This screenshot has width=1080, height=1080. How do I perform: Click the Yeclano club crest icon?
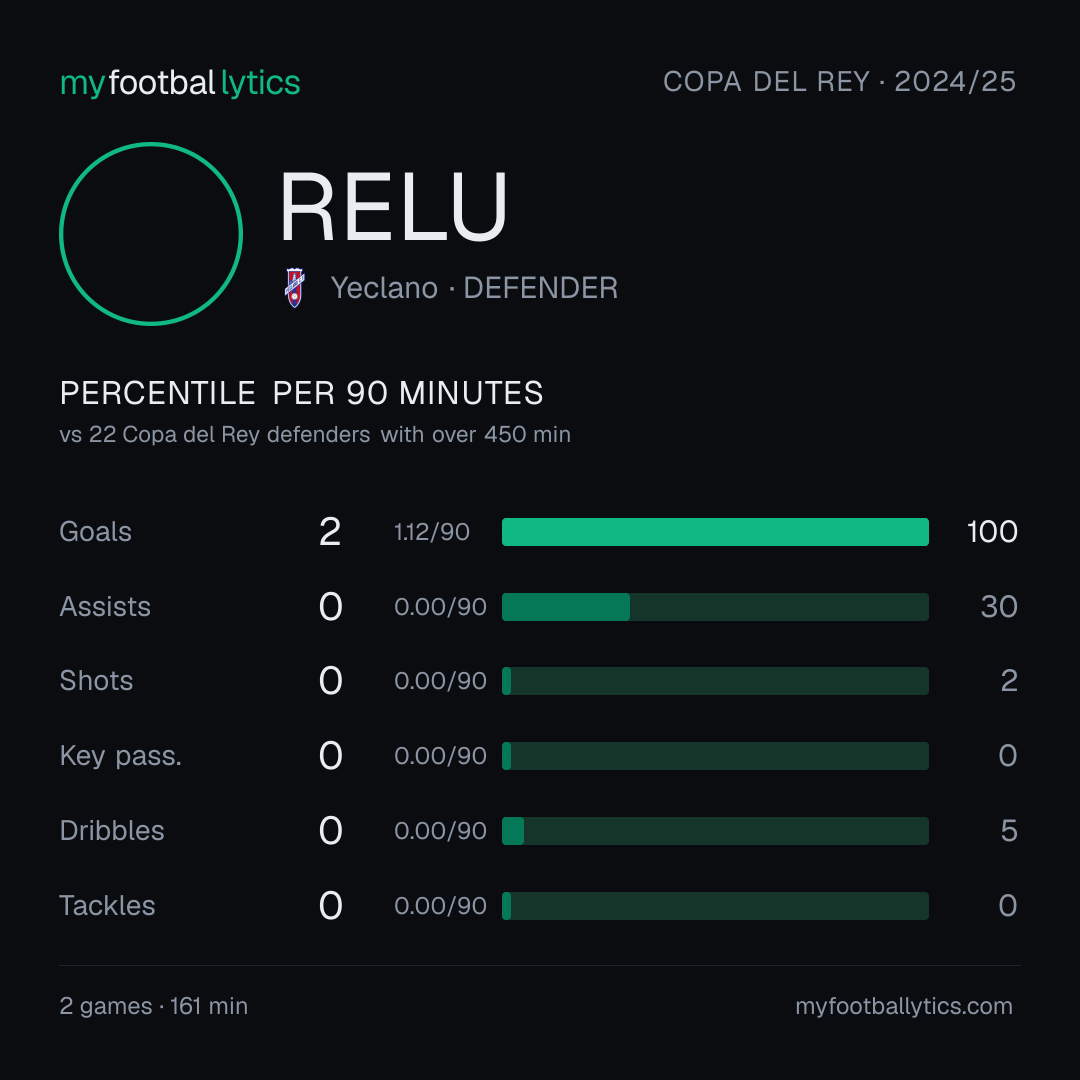click(x=295, y=288)
